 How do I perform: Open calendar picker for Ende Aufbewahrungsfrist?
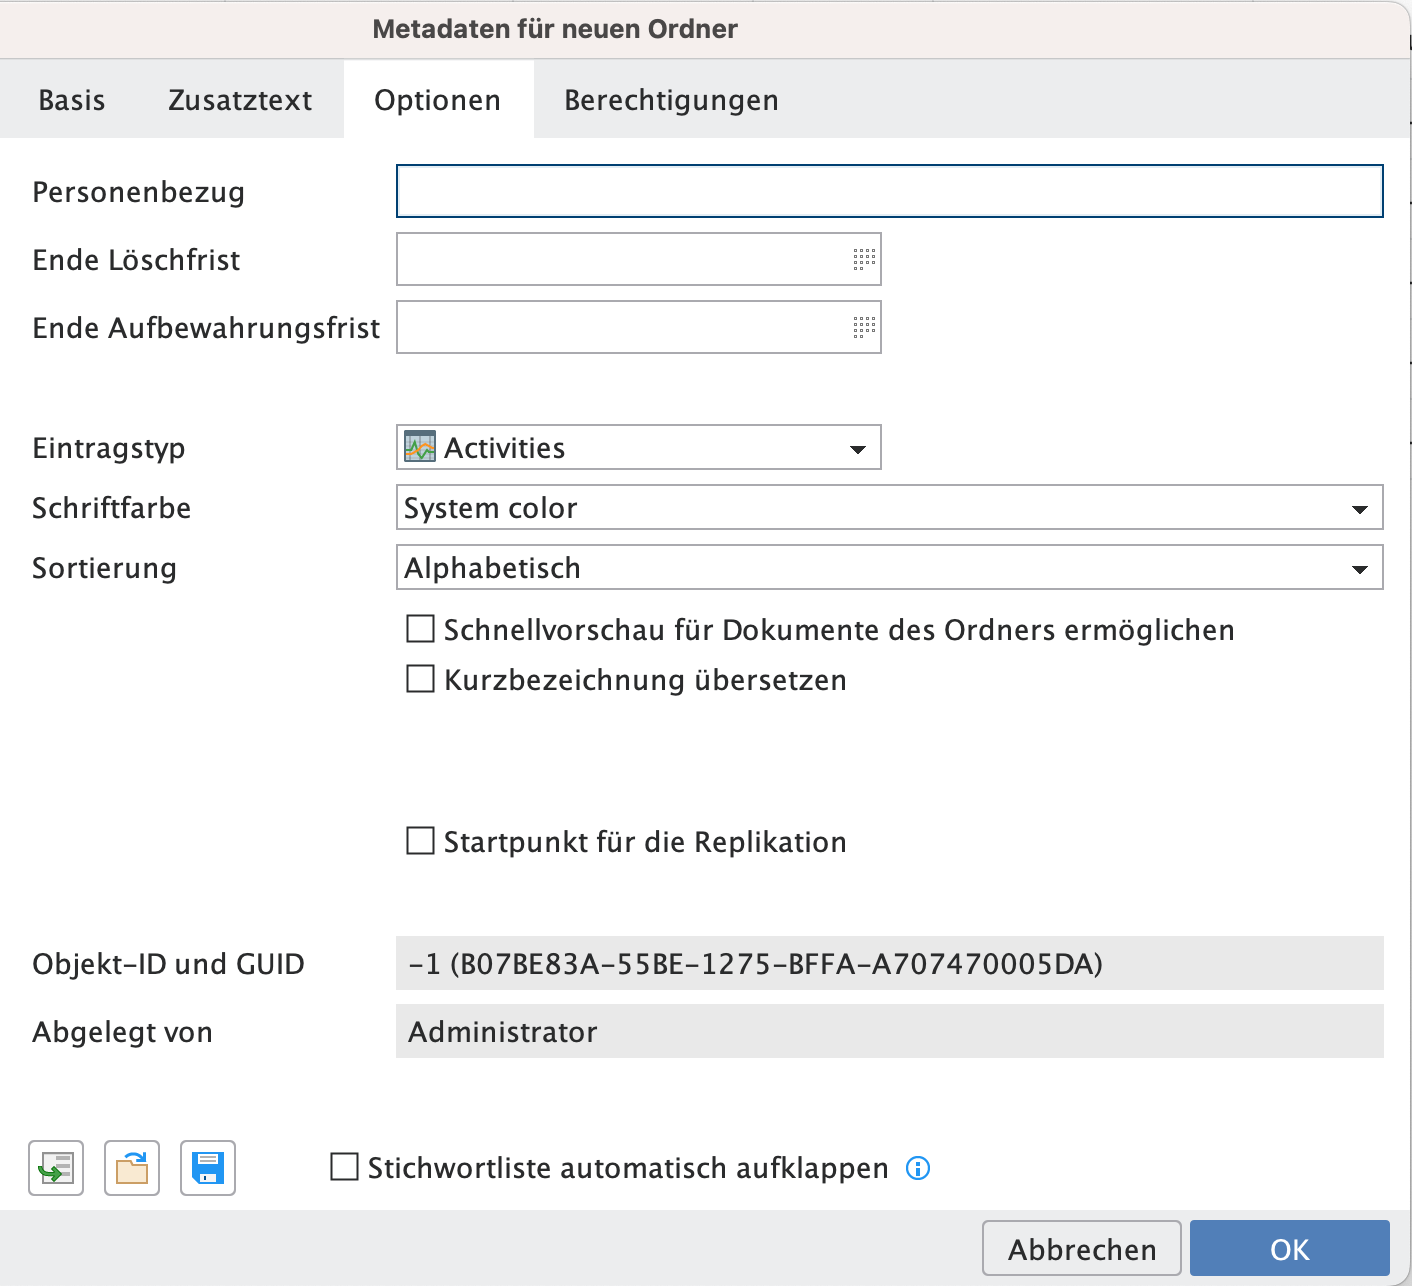pyautogui.click(x=864, y=328)
